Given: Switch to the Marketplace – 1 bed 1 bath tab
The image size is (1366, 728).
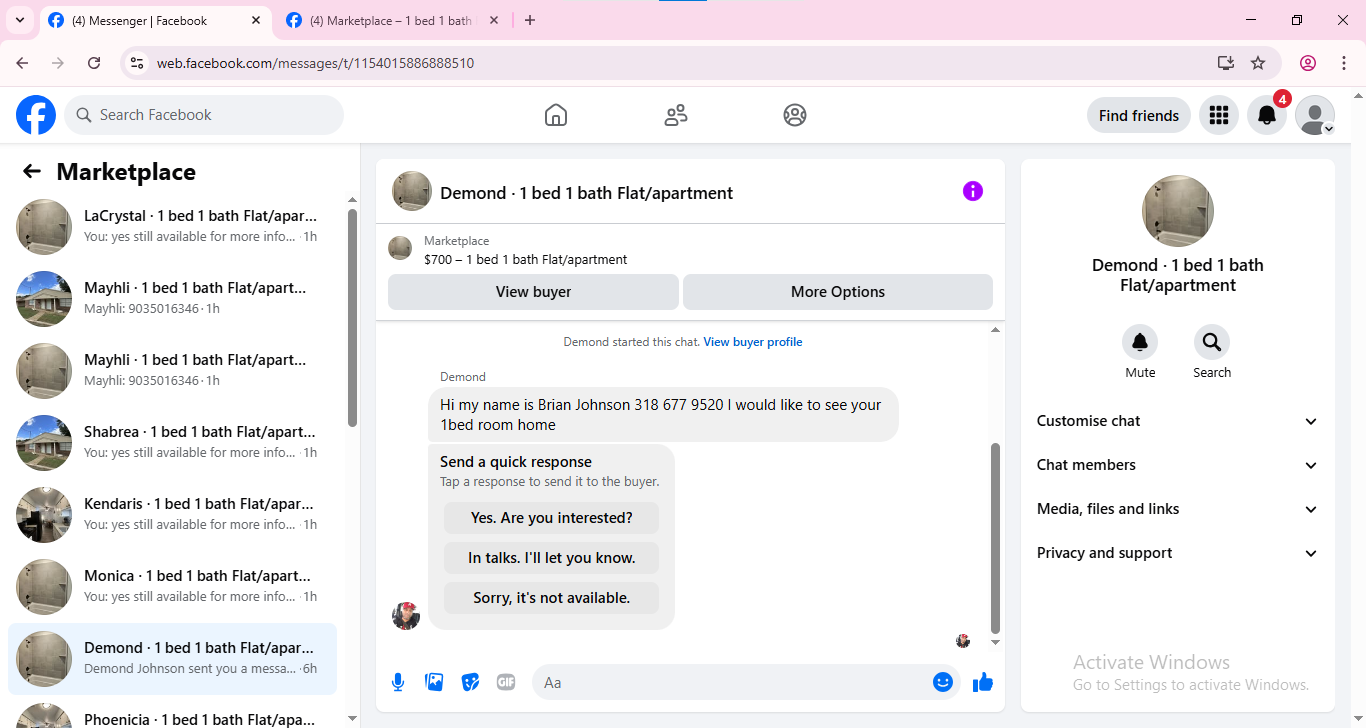Looking at the screenshot, I should pyautogui.click(x=390, y=21).
